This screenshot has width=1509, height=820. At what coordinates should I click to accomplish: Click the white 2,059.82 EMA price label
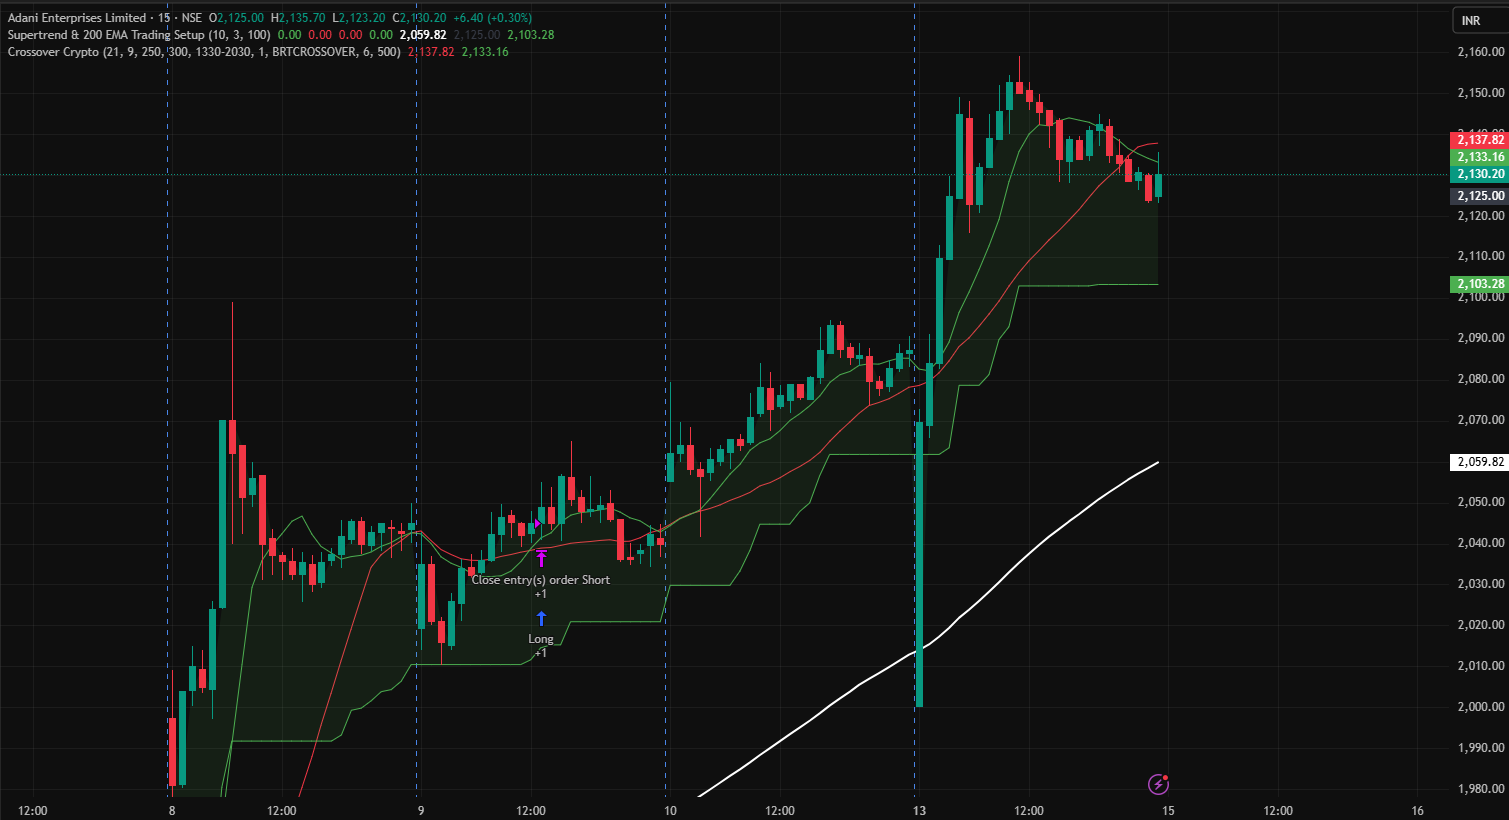(x=1479, y=462)
